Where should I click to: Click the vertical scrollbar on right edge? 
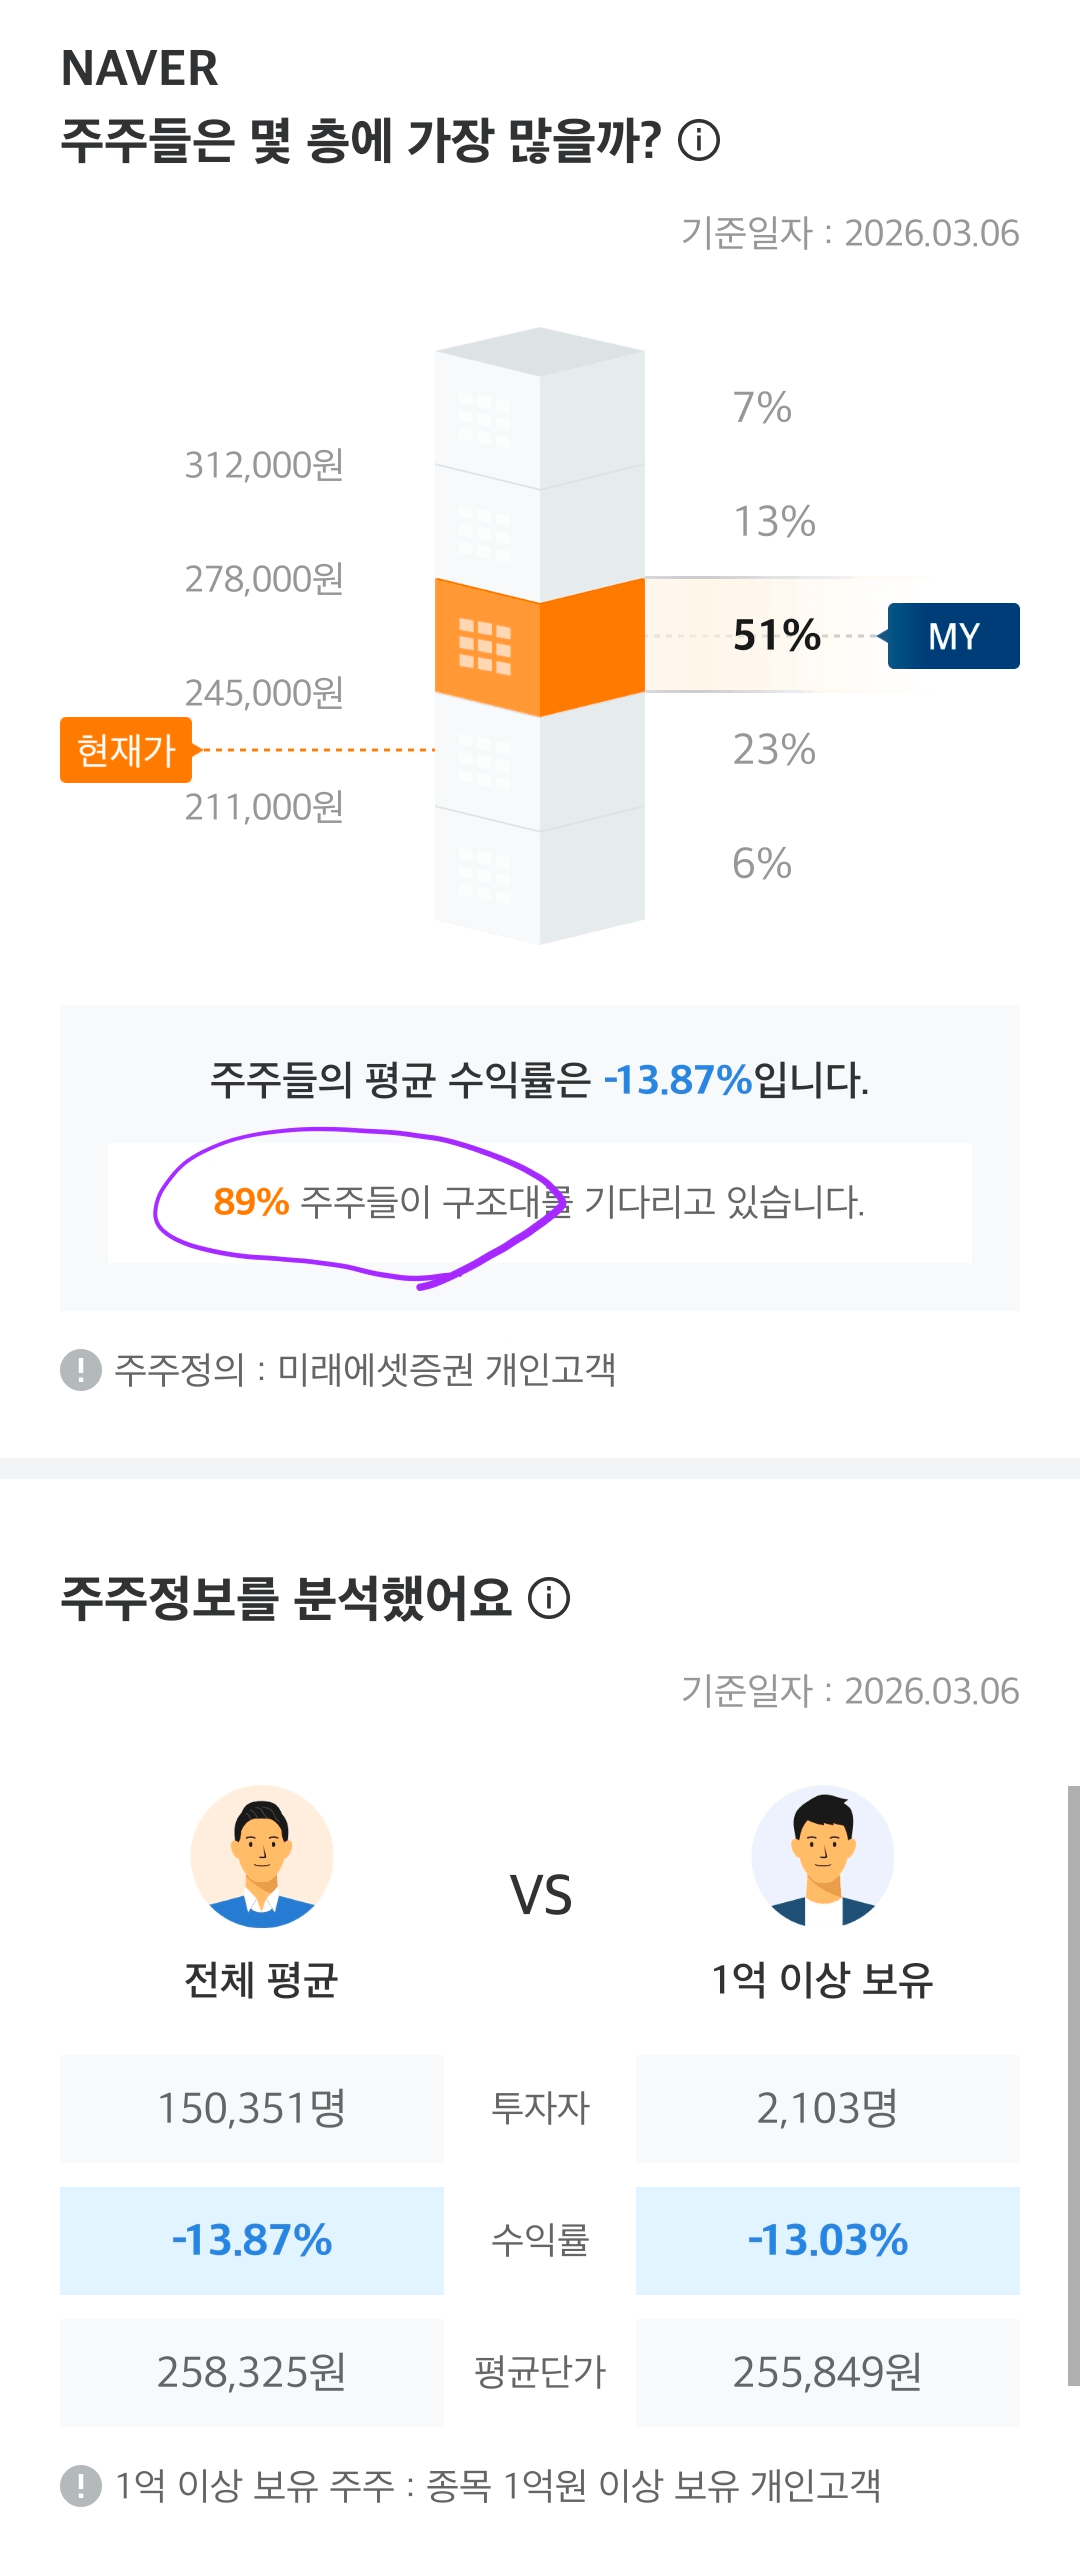pyautogui.click(x=1073, y=2085)
